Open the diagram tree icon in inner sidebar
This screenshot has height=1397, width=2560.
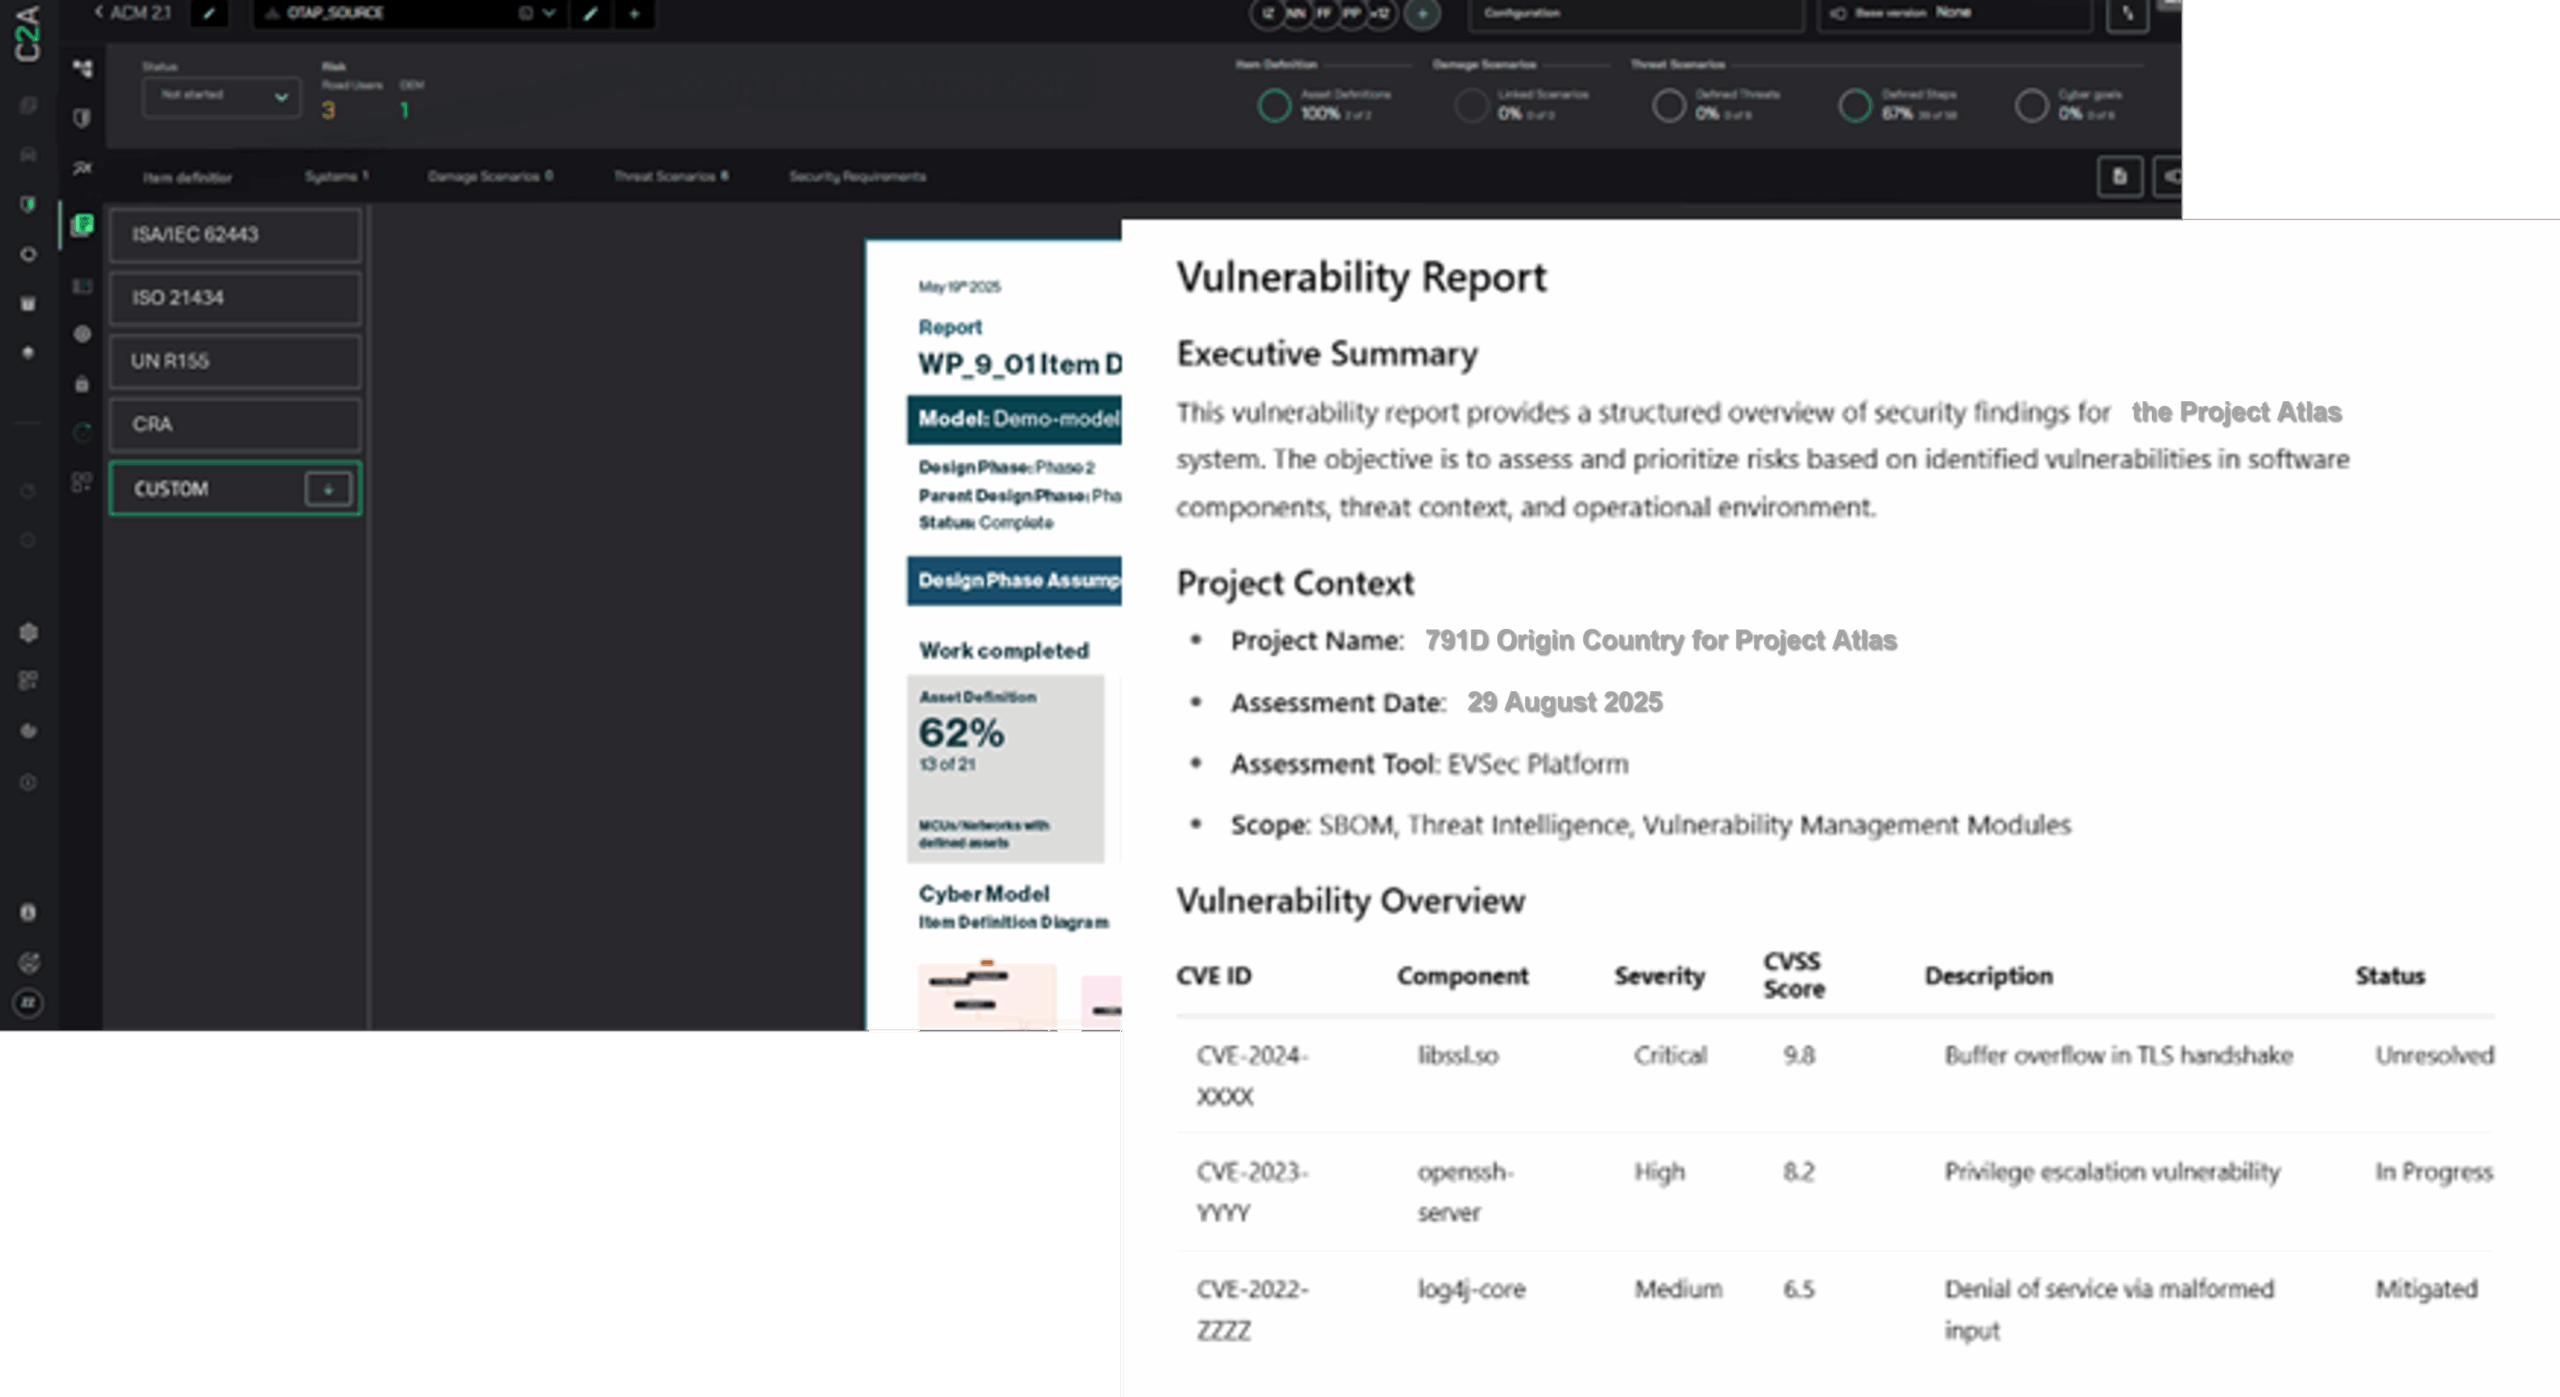pos(82,69)
